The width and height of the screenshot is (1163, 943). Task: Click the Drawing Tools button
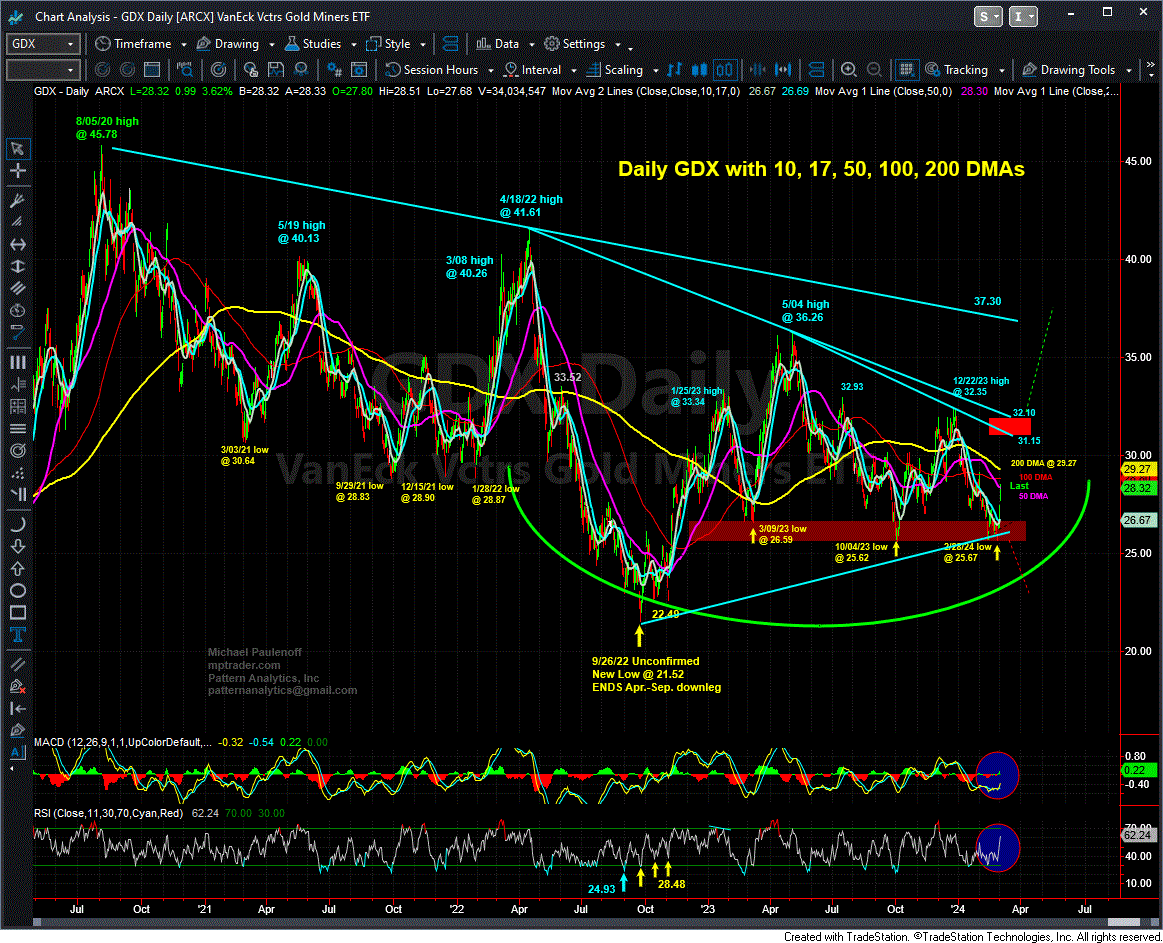coord(1069,70)
